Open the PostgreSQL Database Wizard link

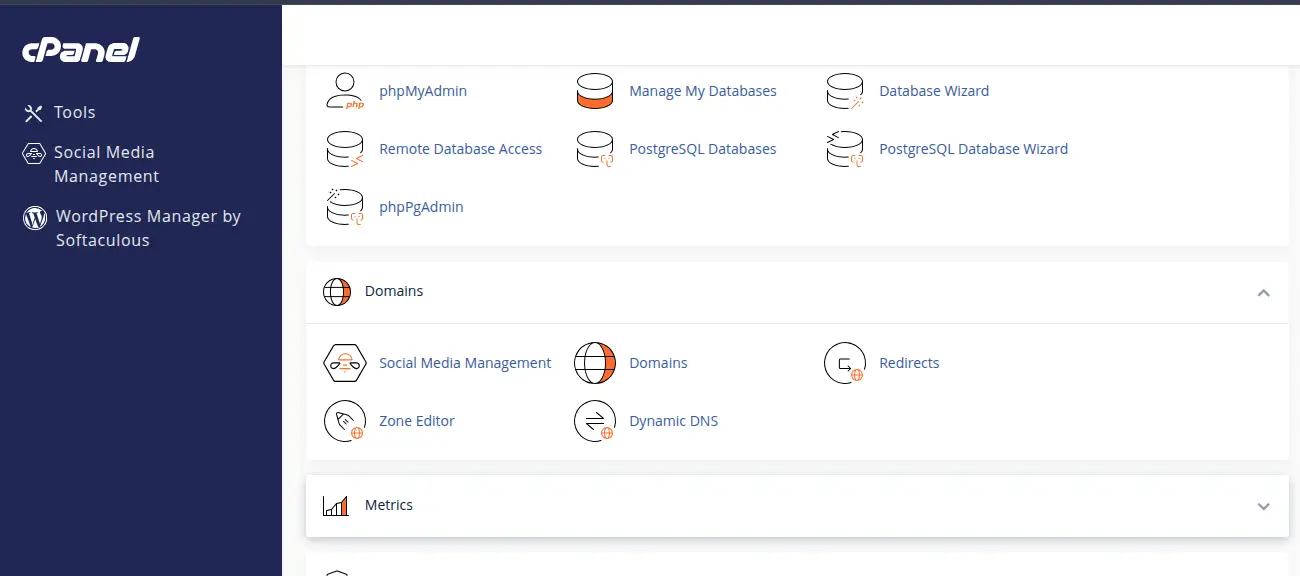(x=974, y=149)
